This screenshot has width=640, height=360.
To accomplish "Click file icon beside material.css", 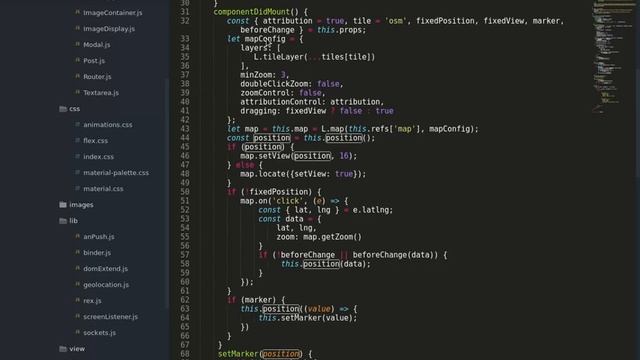I will click(78, 188).
